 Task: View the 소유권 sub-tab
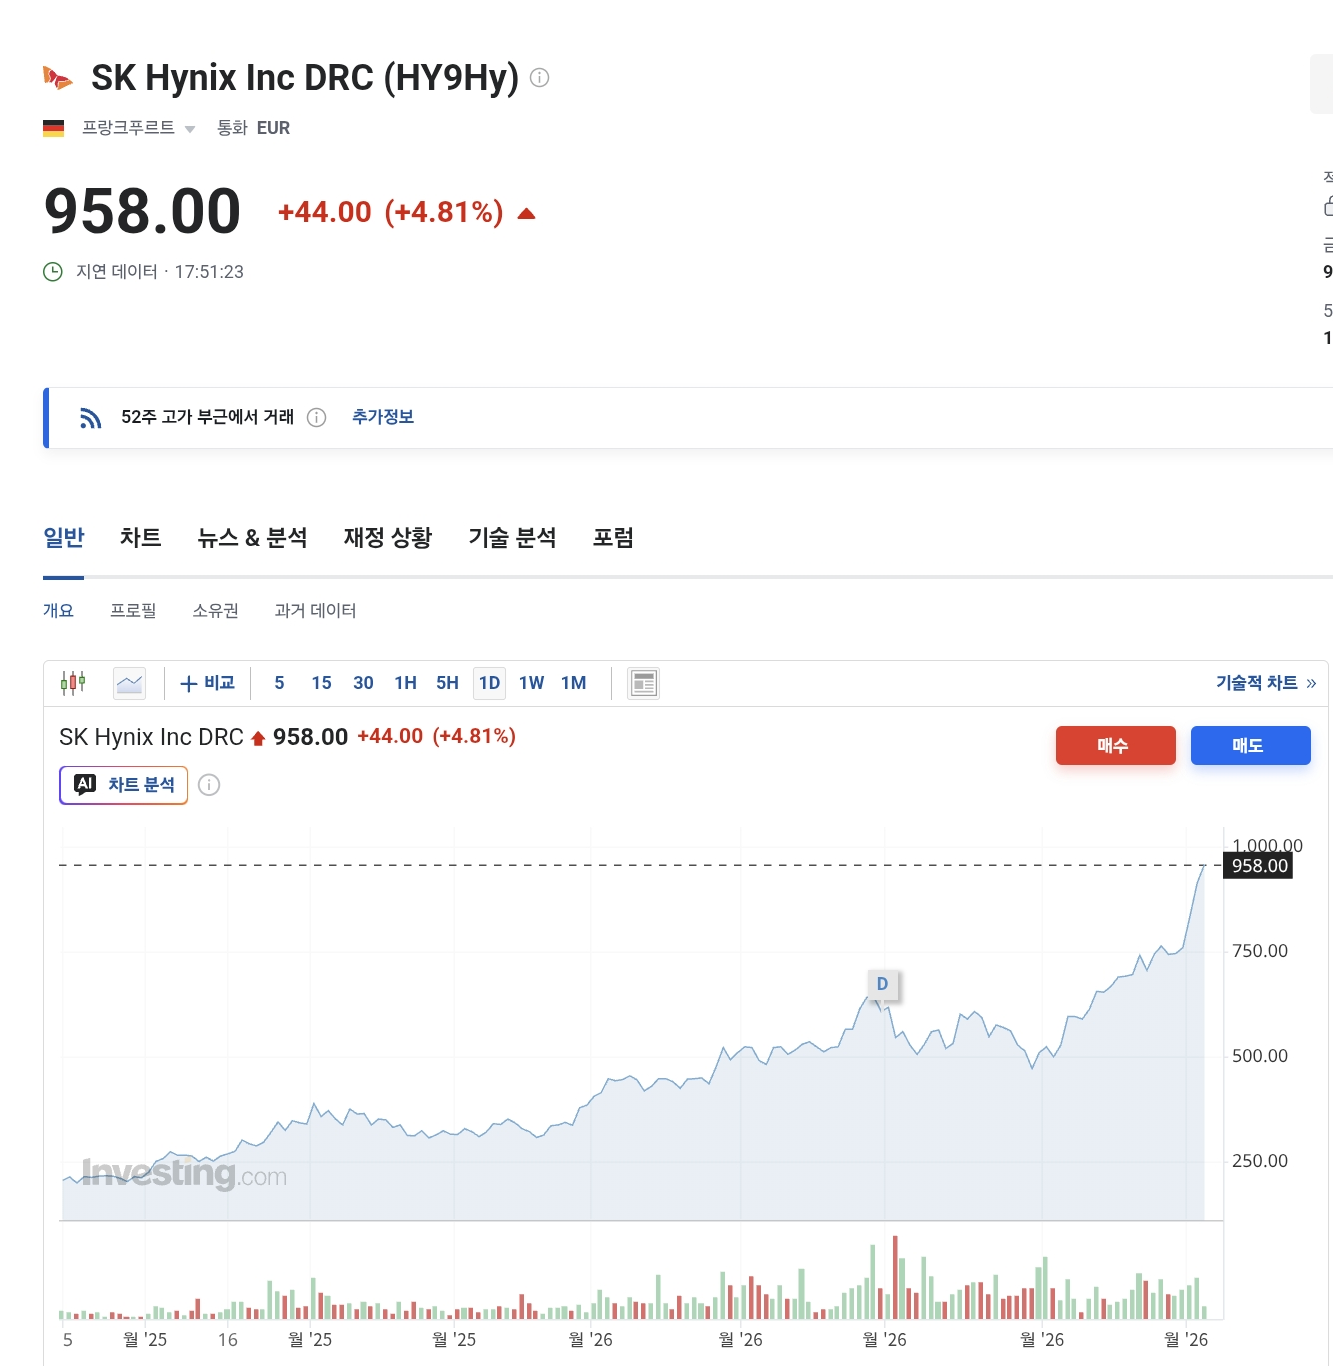[x=215, y=611]
